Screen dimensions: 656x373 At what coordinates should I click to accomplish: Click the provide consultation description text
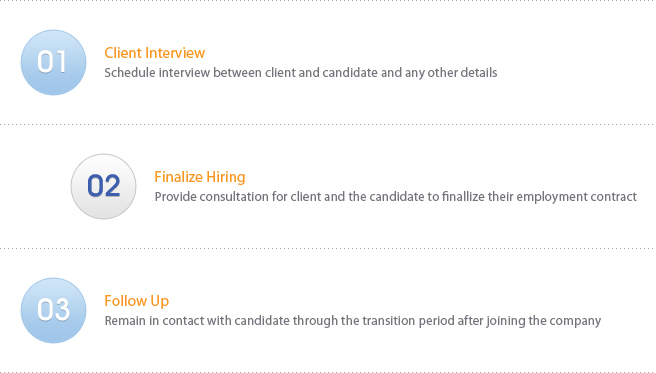coord(395,197)
